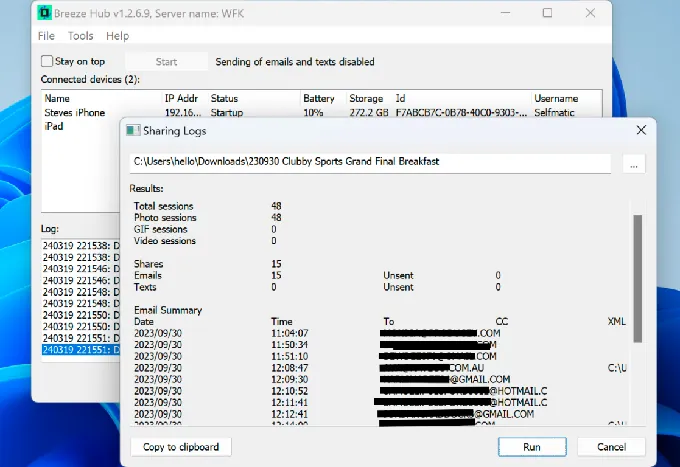680x467 pixels.
Task: Click the Steves iPhone 10% battery cell
Action: click(313, 113)
